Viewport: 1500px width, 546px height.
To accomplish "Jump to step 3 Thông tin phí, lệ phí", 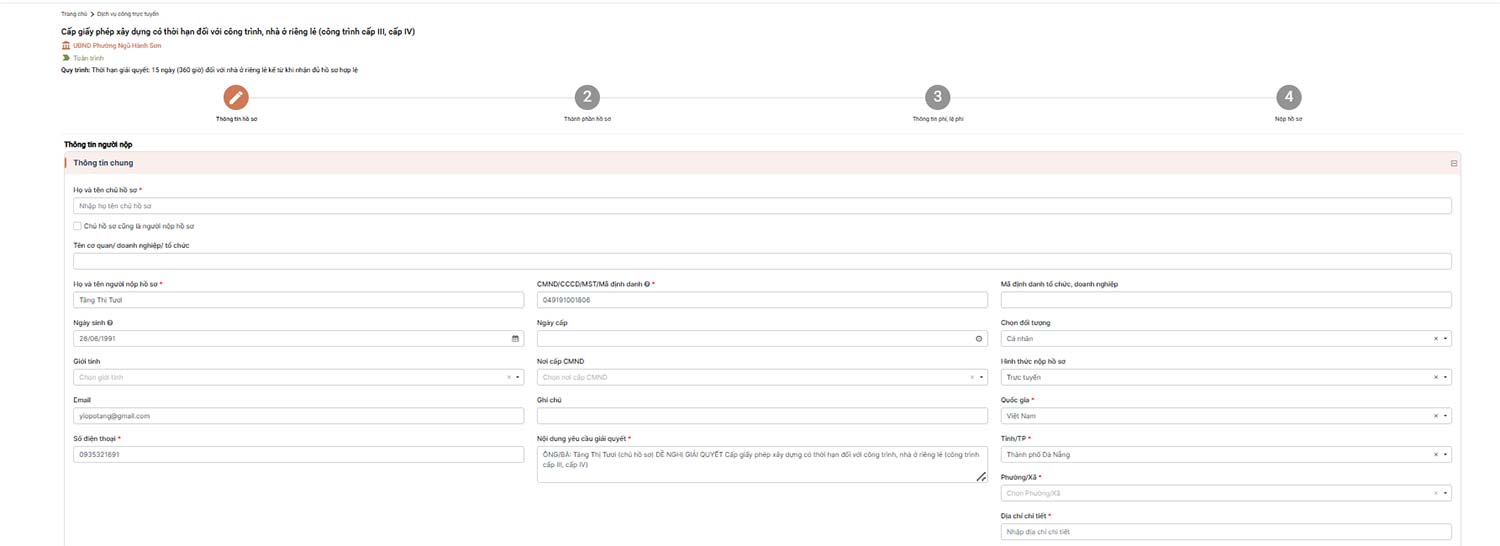I will click(x=937, y=97).
